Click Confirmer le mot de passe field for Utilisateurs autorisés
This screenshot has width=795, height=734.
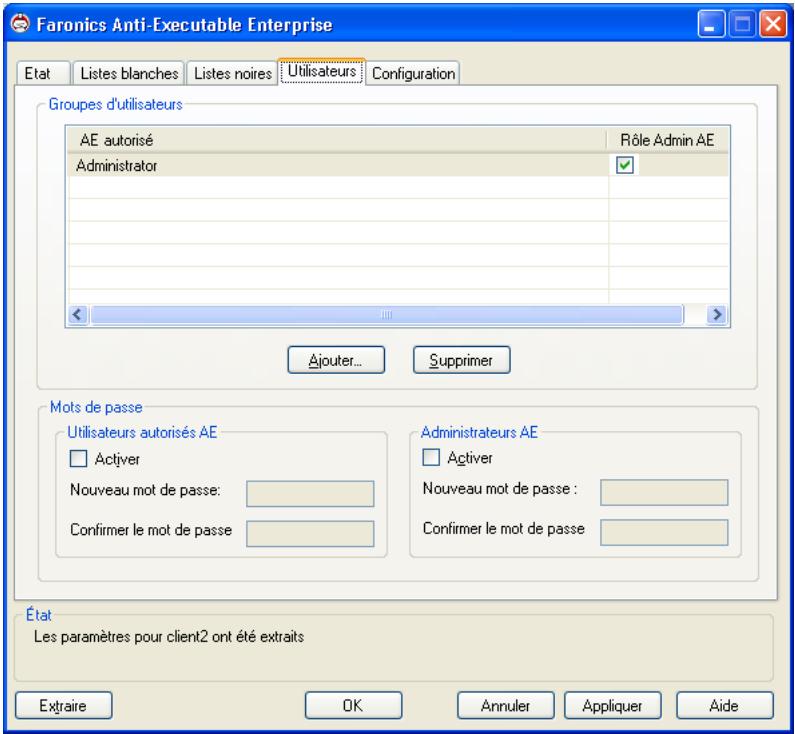tap(310, 534)
